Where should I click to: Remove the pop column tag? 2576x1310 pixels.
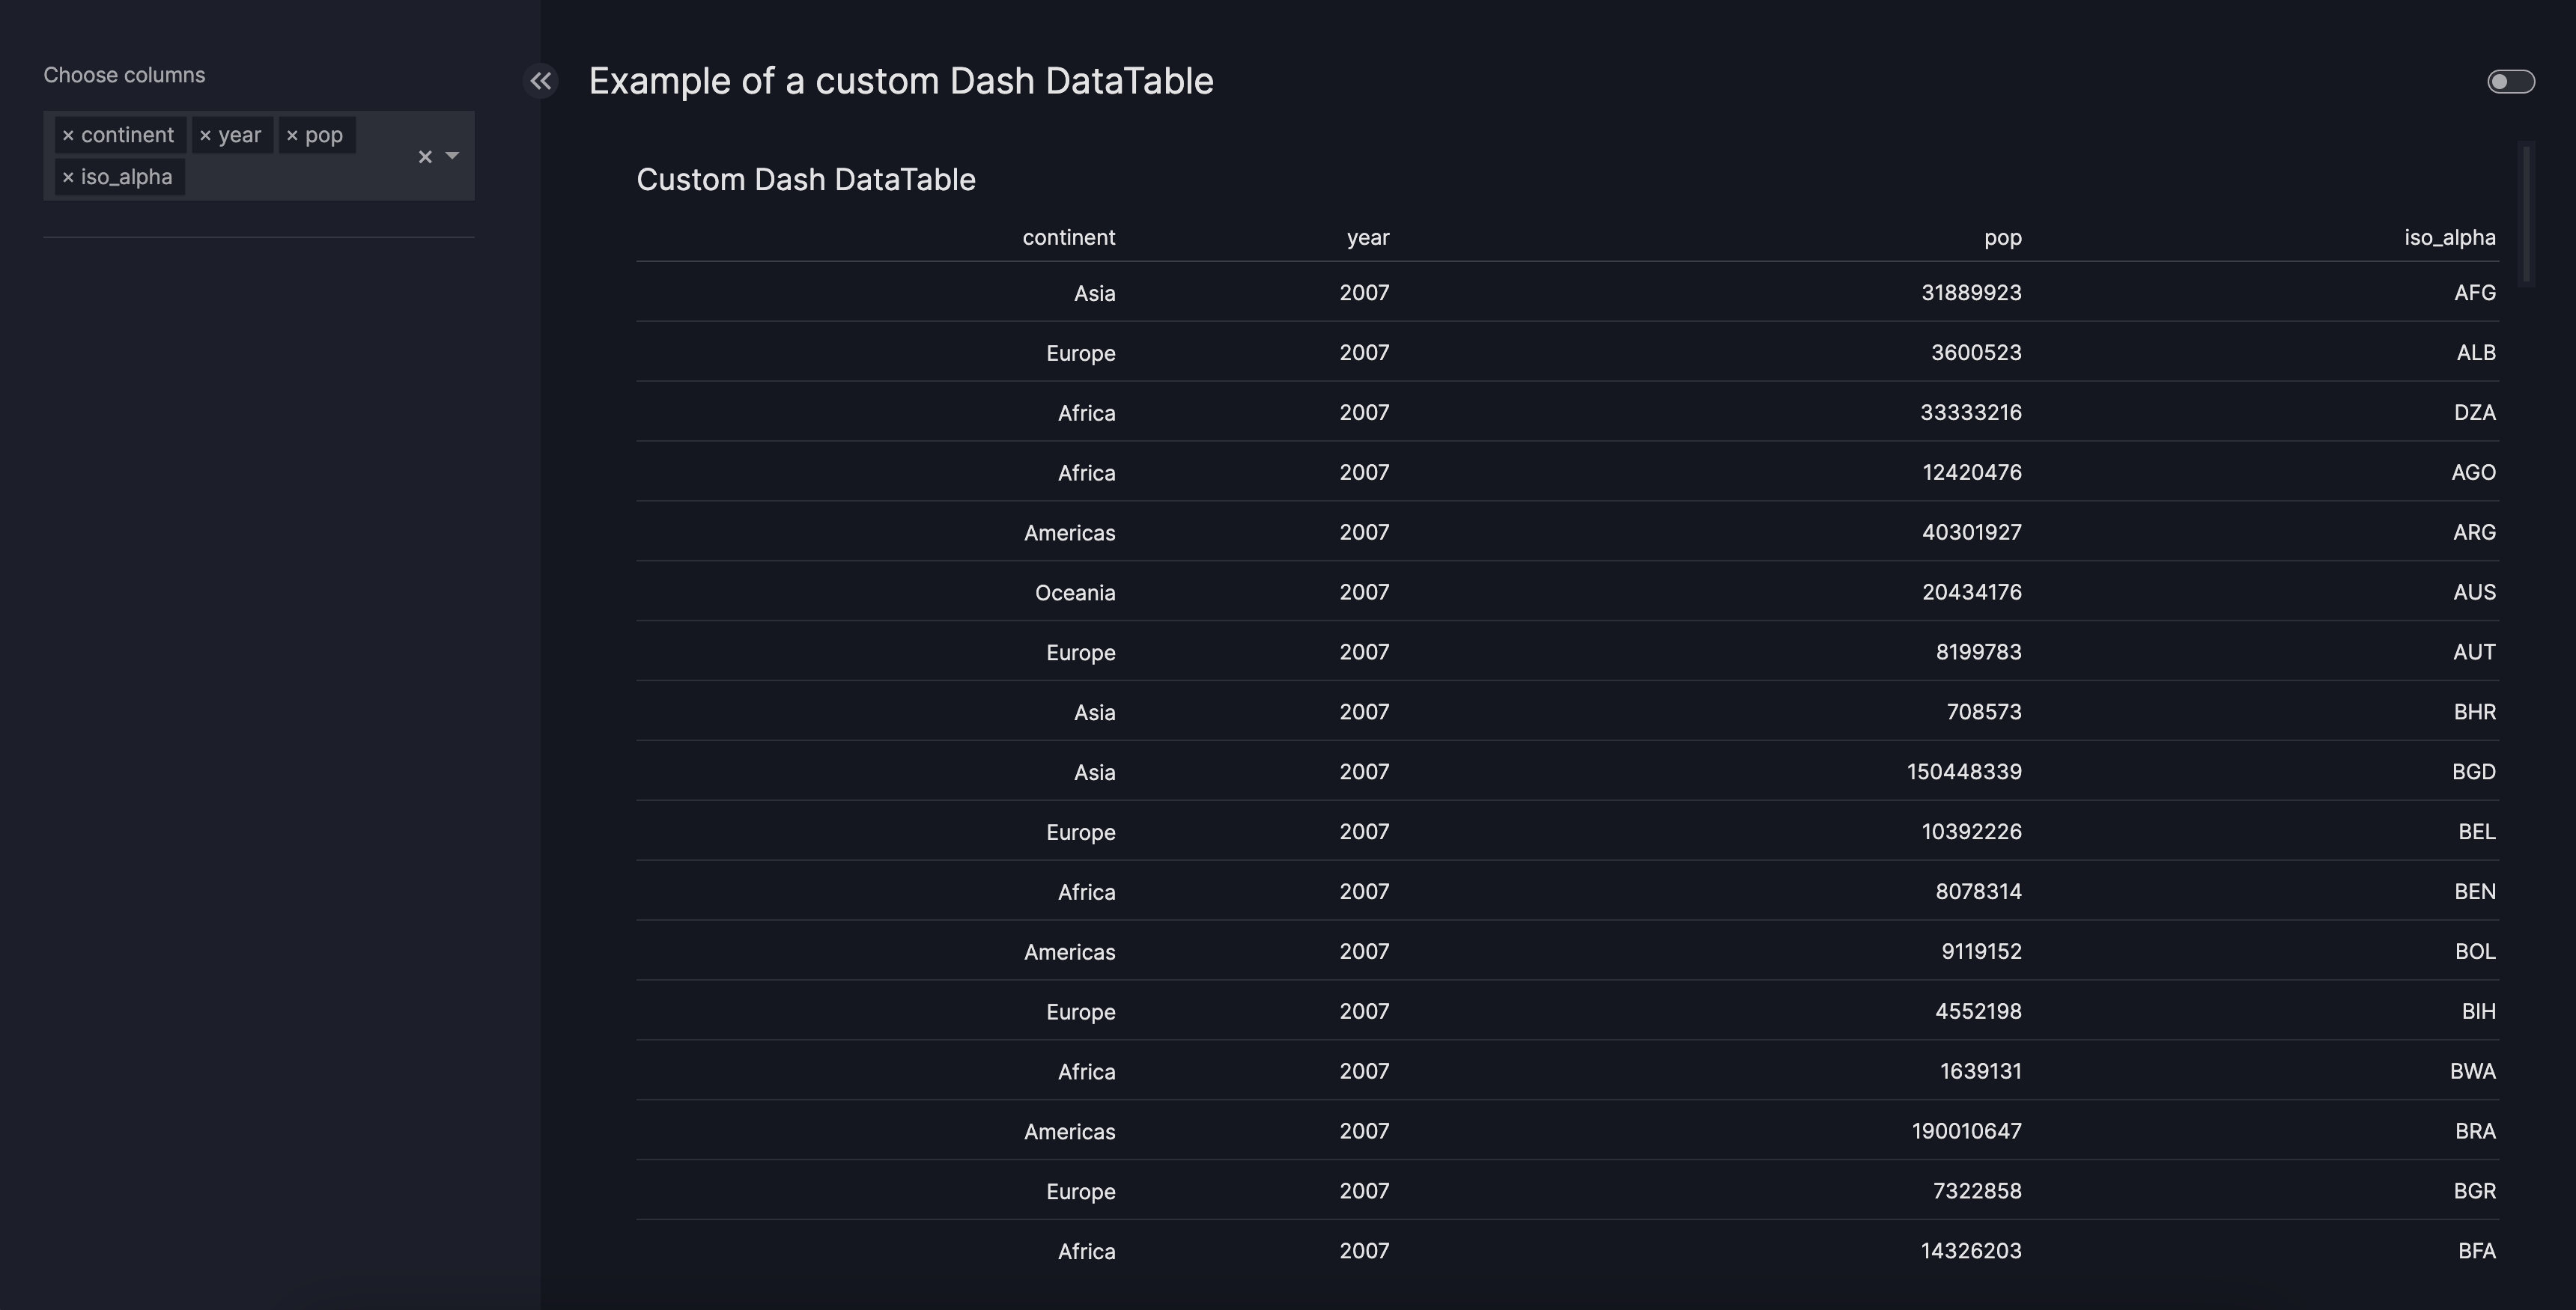pos(292,135)
